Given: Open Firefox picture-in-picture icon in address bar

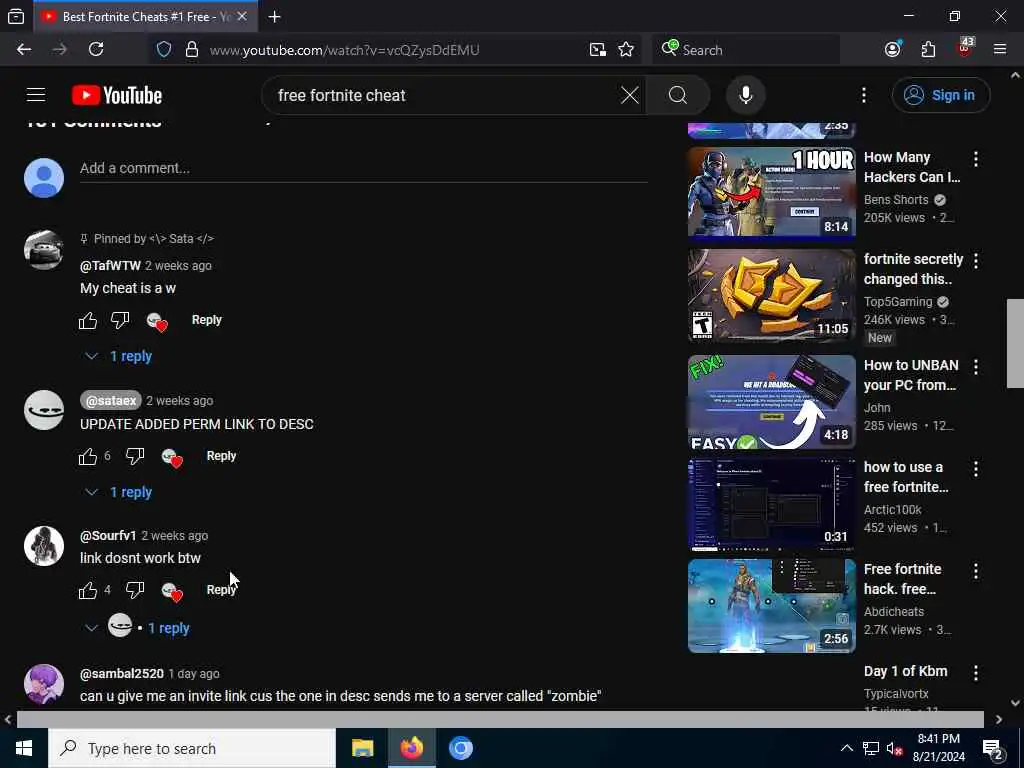Looking at the screenshot, I should tap(598, 50).
